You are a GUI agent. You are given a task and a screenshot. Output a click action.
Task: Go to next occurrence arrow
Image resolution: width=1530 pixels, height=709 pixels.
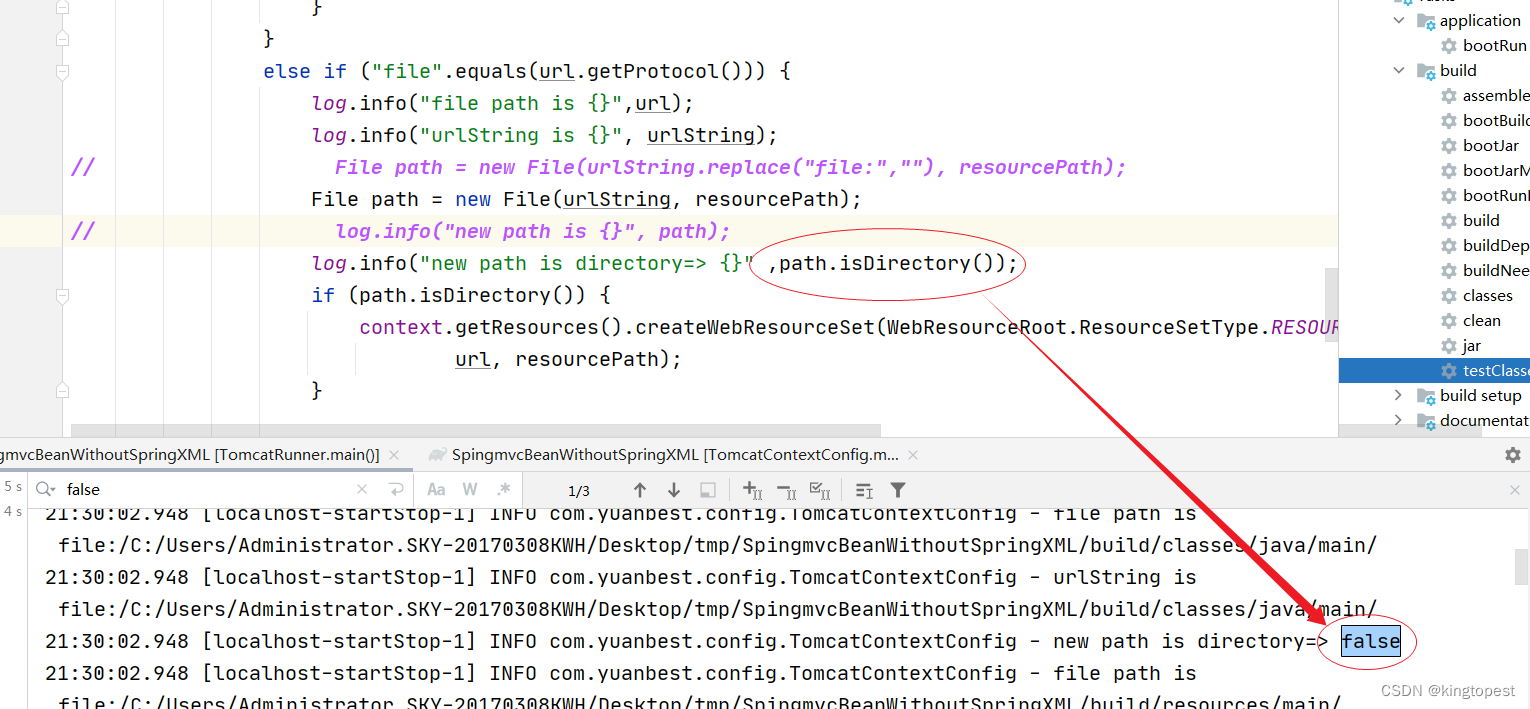674,490
